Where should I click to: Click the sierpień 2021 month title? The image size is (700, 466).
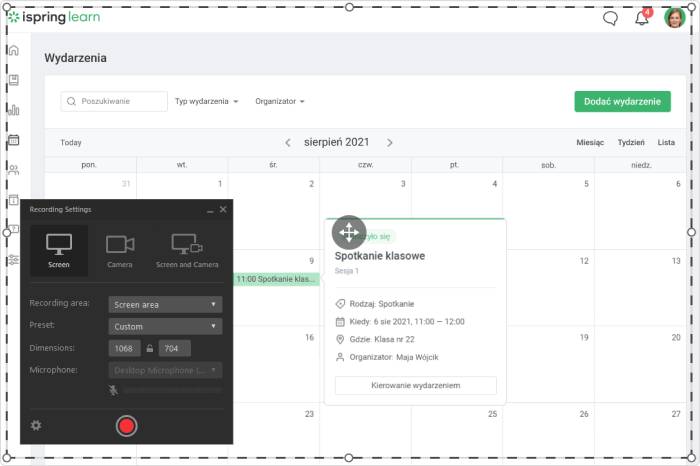pyautogui.click(x=337, y=142)
